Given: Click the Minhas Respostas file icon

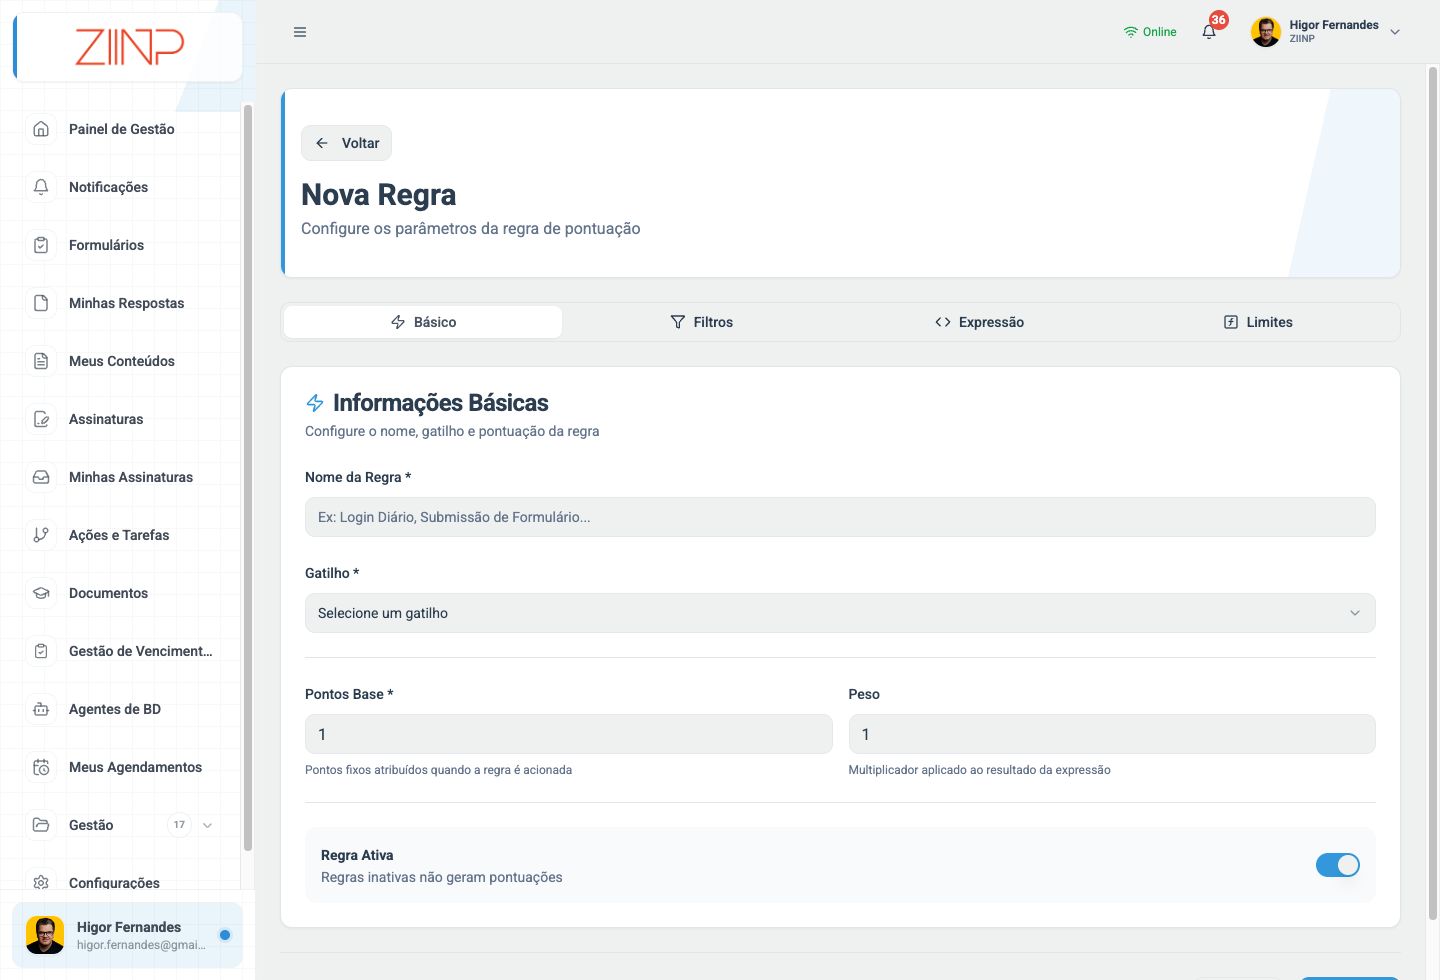Looking at the screenshot, I should pos(41,303).
